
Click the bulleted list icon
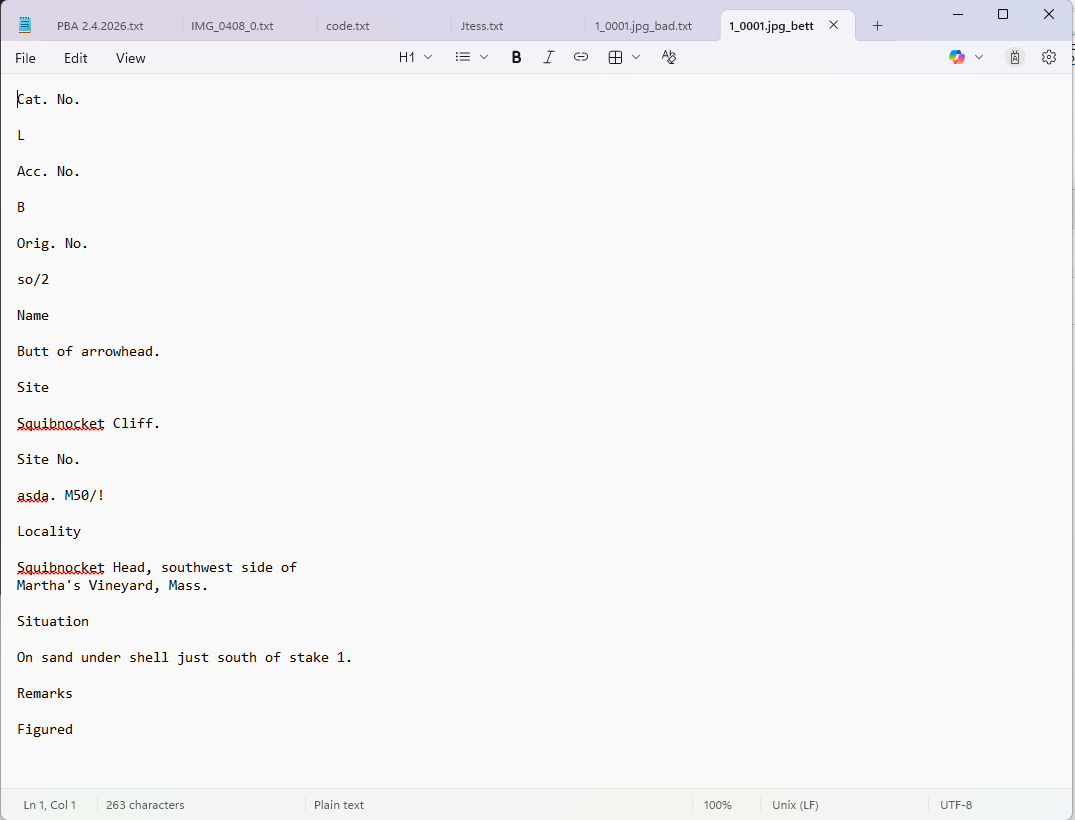click(x=463, y=58)
